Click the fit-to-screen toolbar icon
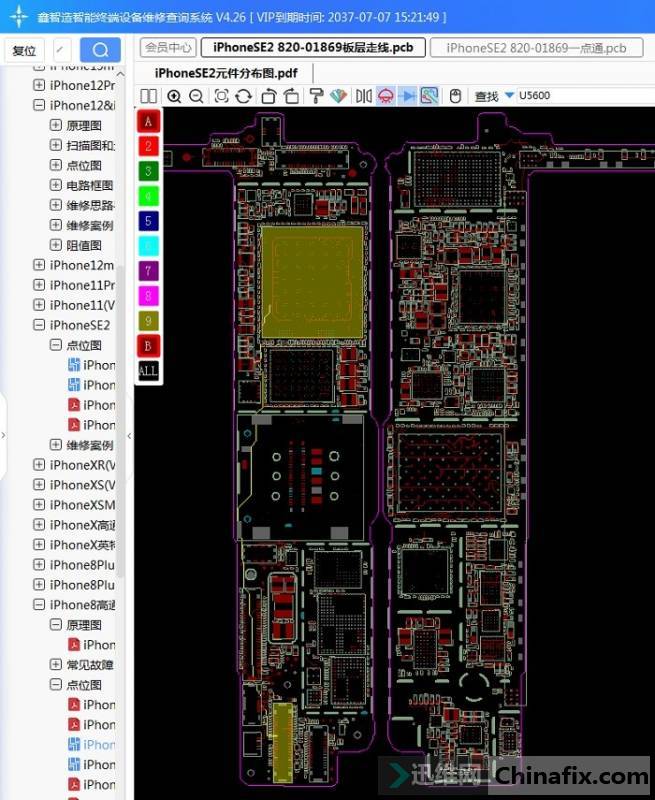655x800 pixels. (x=221, y=96)
